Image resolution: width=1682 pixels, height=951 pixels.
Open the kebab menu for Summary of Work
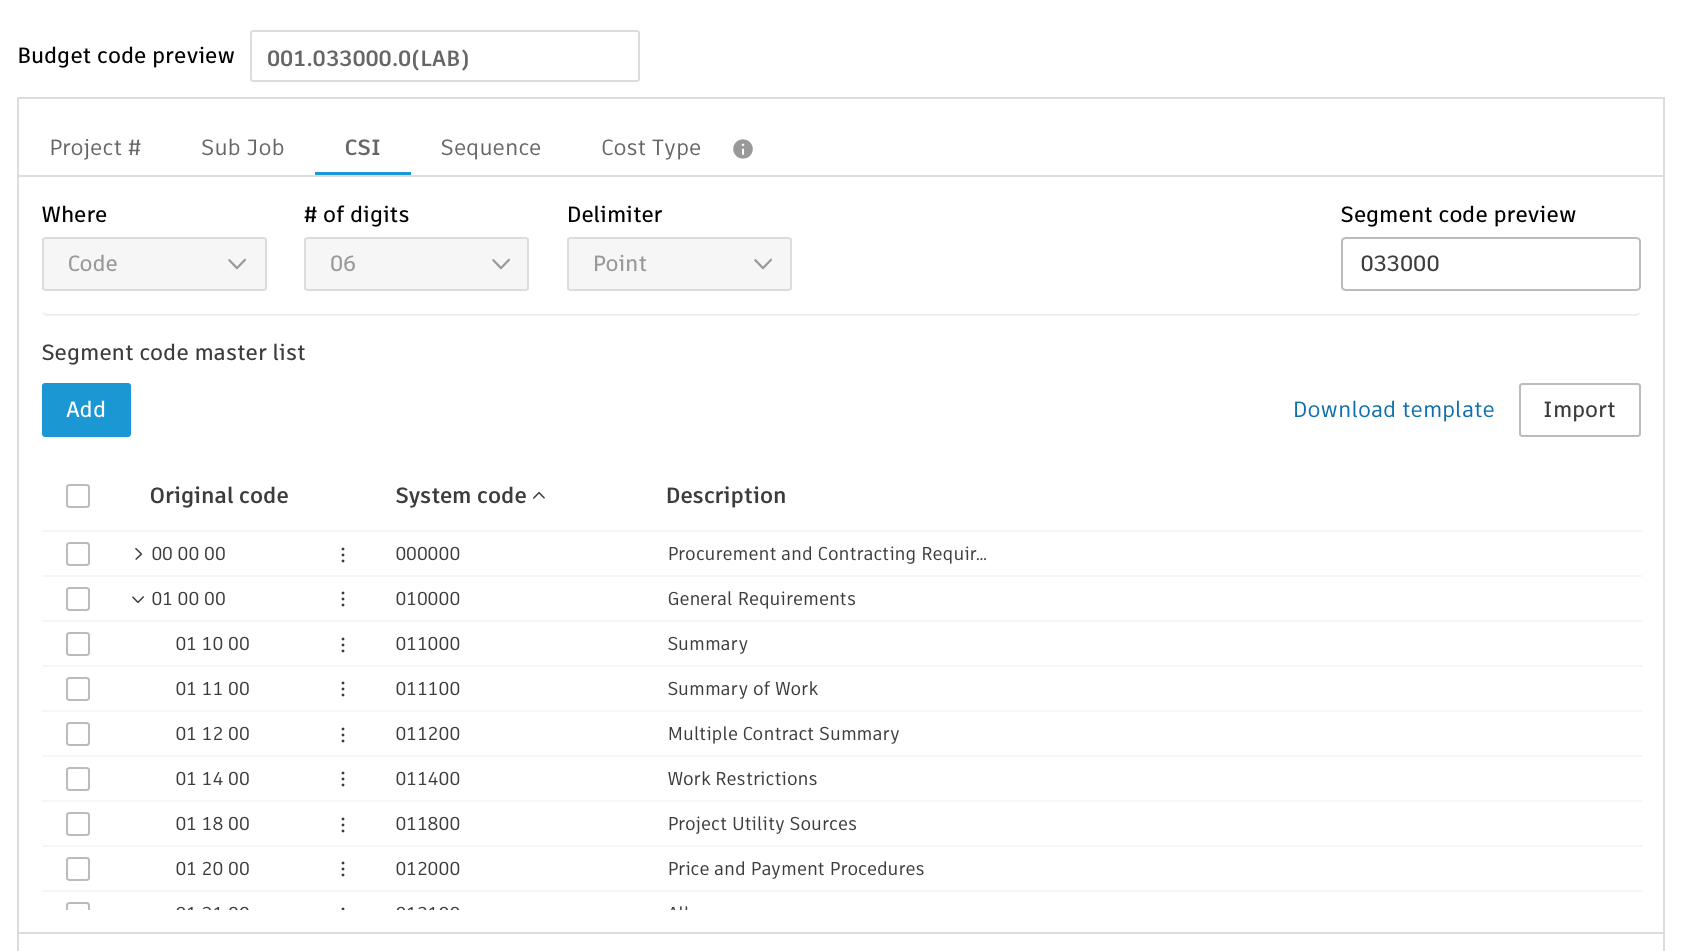[x=343, y=690]
